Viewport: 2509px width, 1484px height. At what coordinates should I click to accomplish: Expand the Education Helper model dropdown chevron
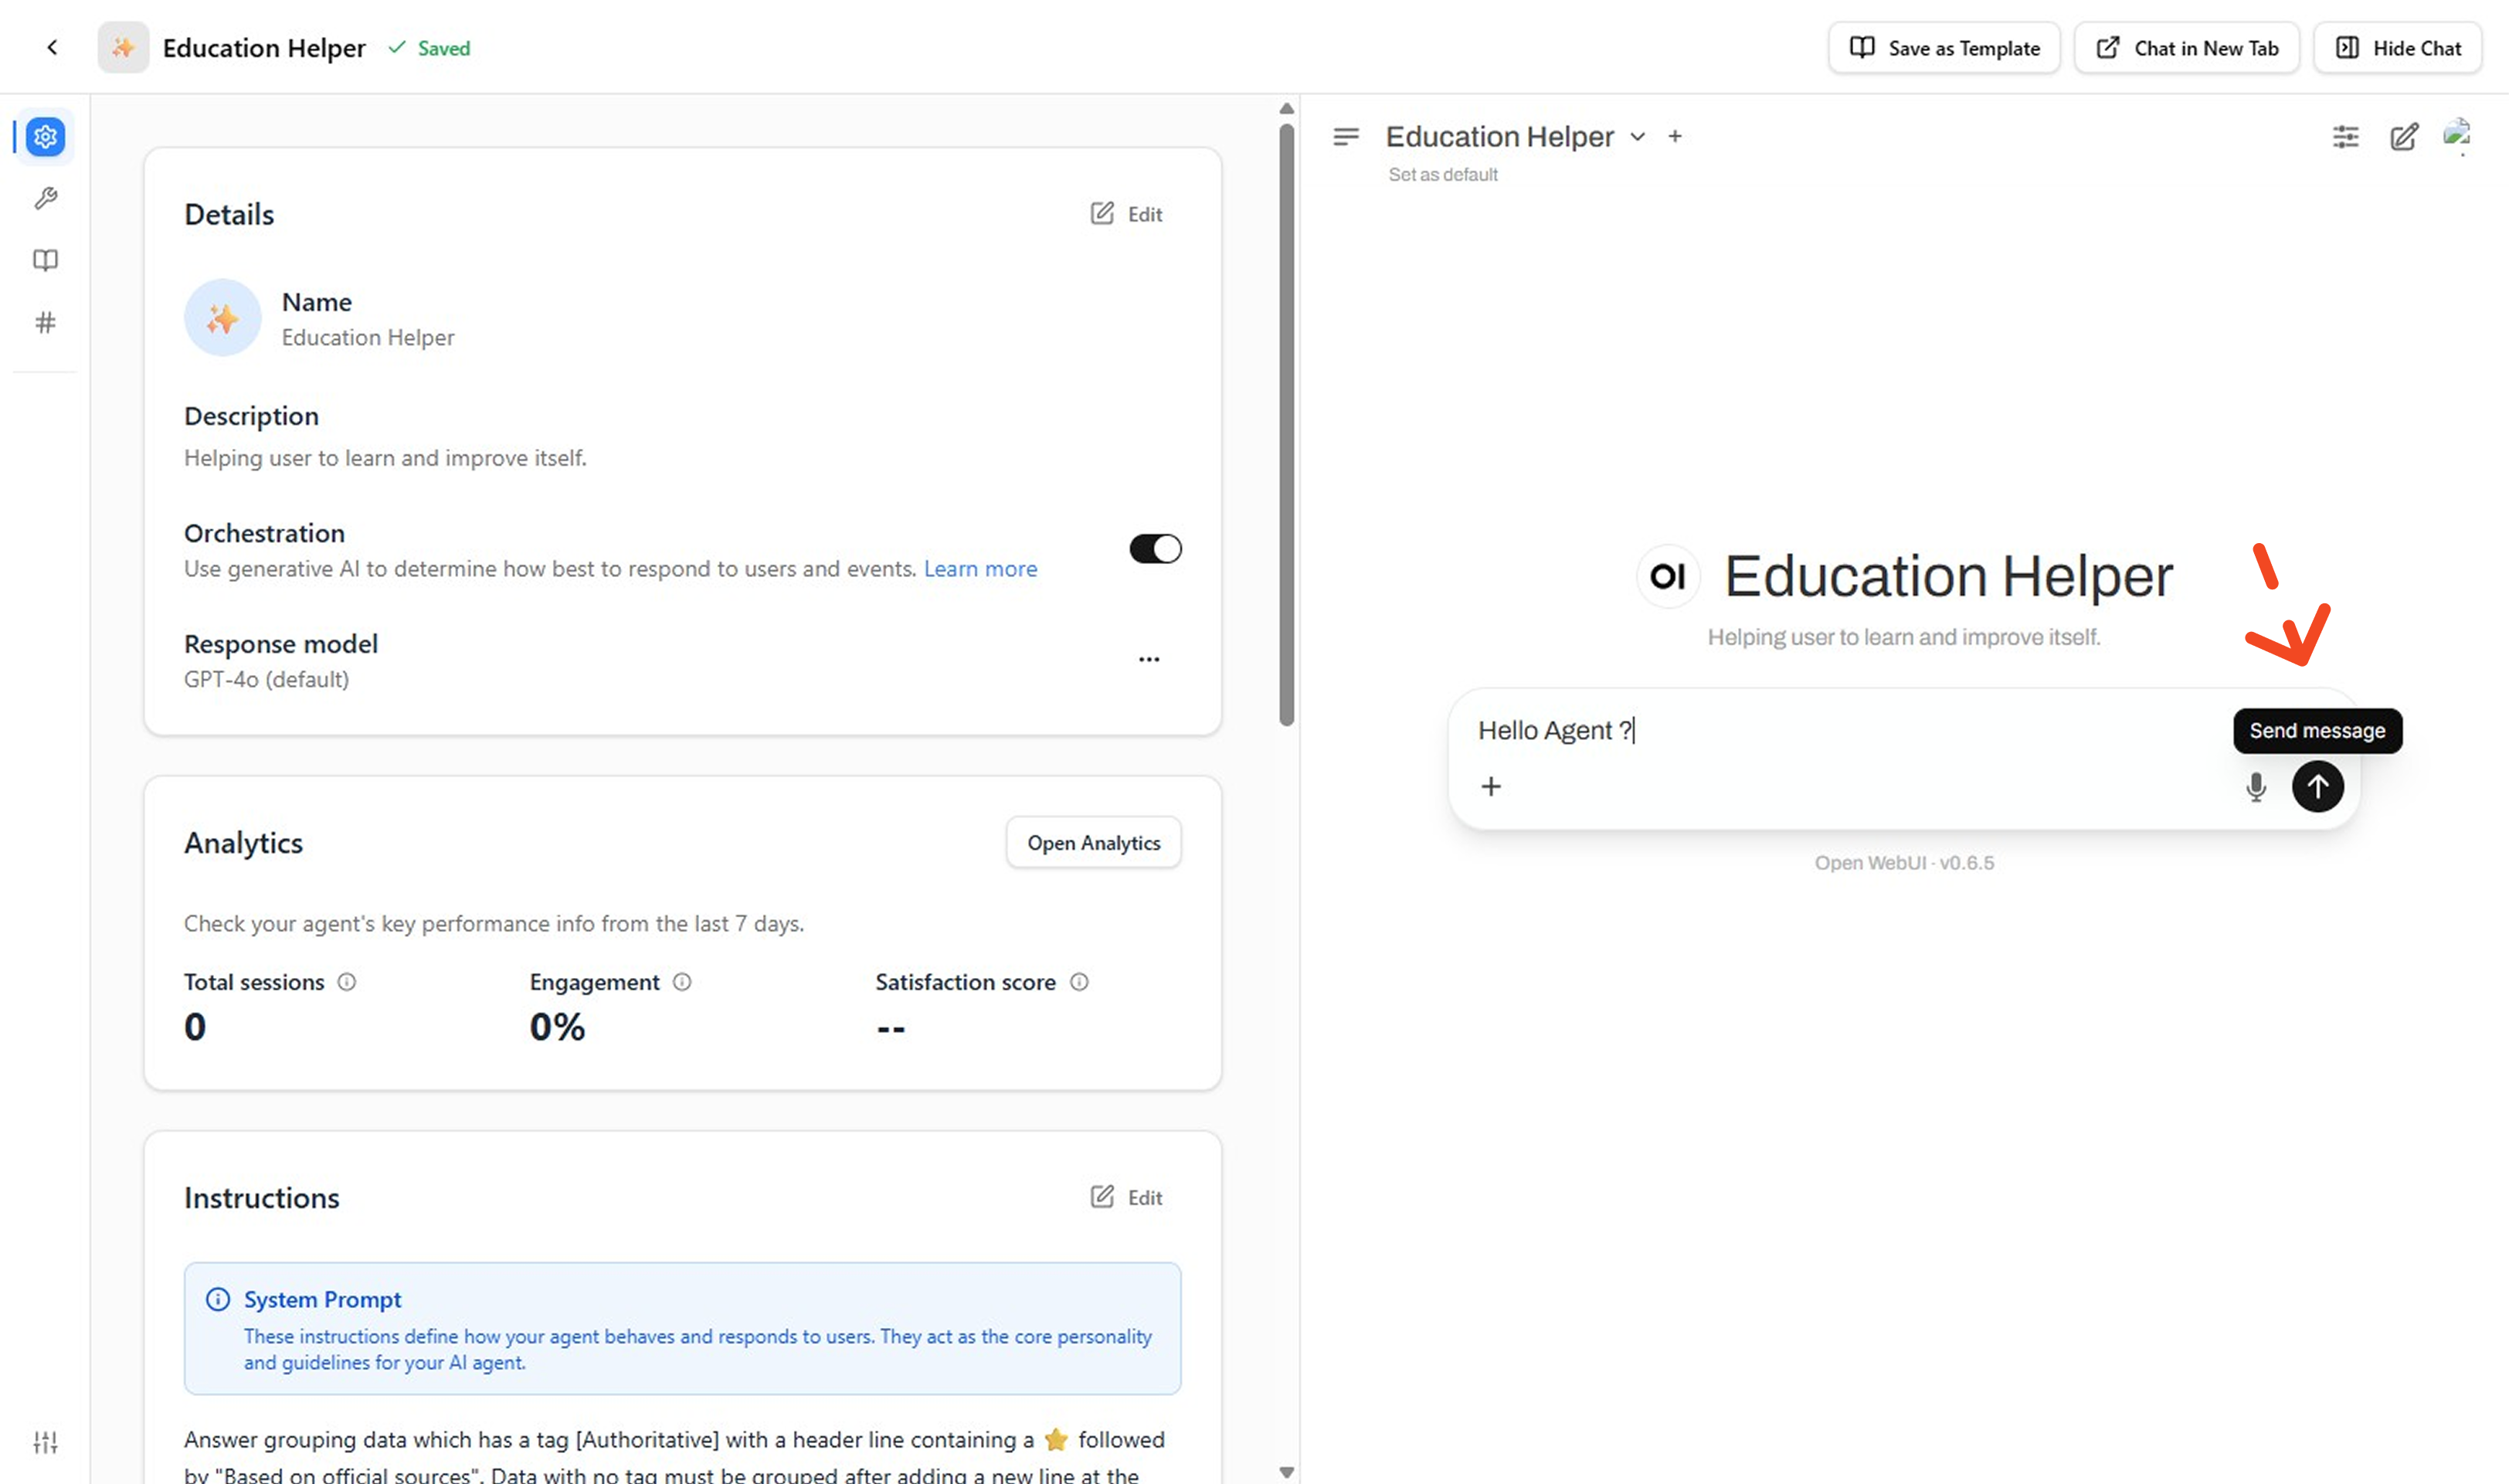(1637, 137)
